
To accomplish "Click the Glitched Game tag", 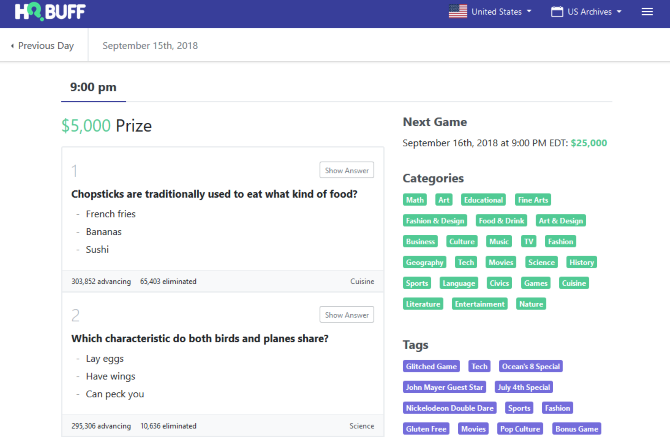I will [x=432, y=367].
